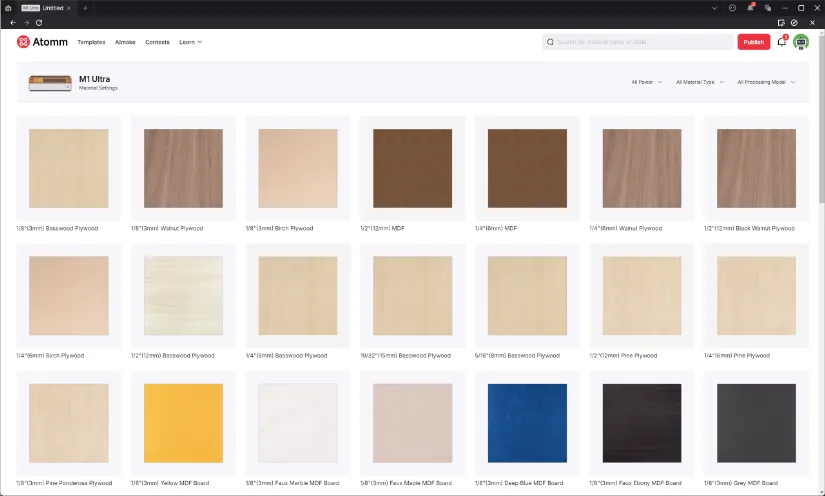The height and width of the screenshot is (496, 825).
Task: Select the Yellow MDF Board swatch
Action: click(184, 423)
